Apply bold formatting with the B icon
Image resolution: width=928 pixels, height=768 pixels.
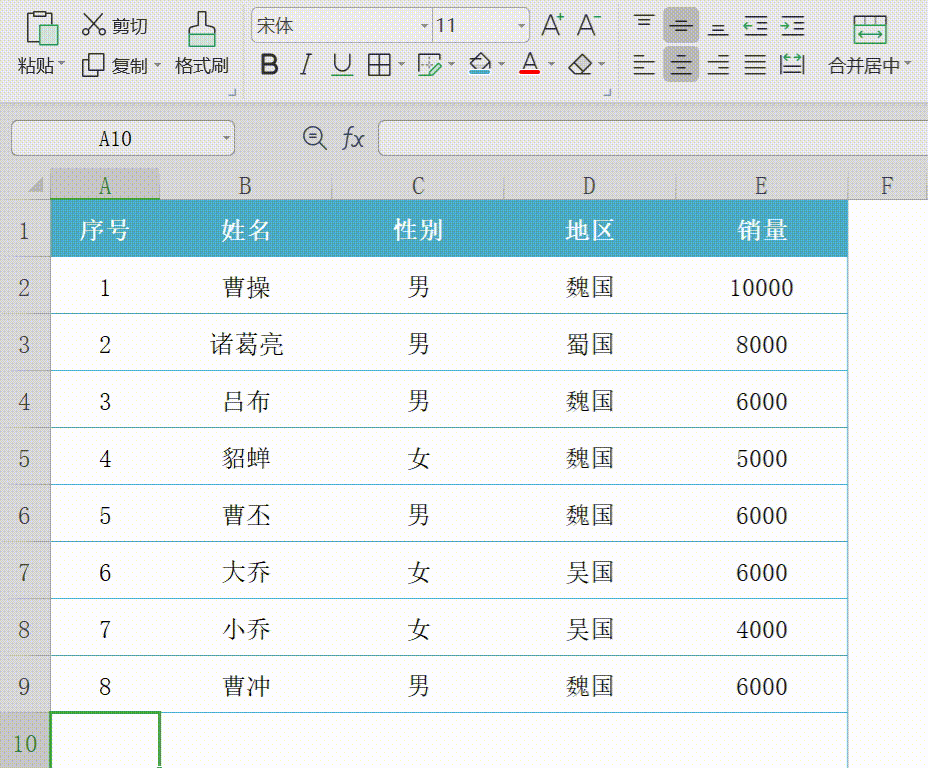[268, 63]
